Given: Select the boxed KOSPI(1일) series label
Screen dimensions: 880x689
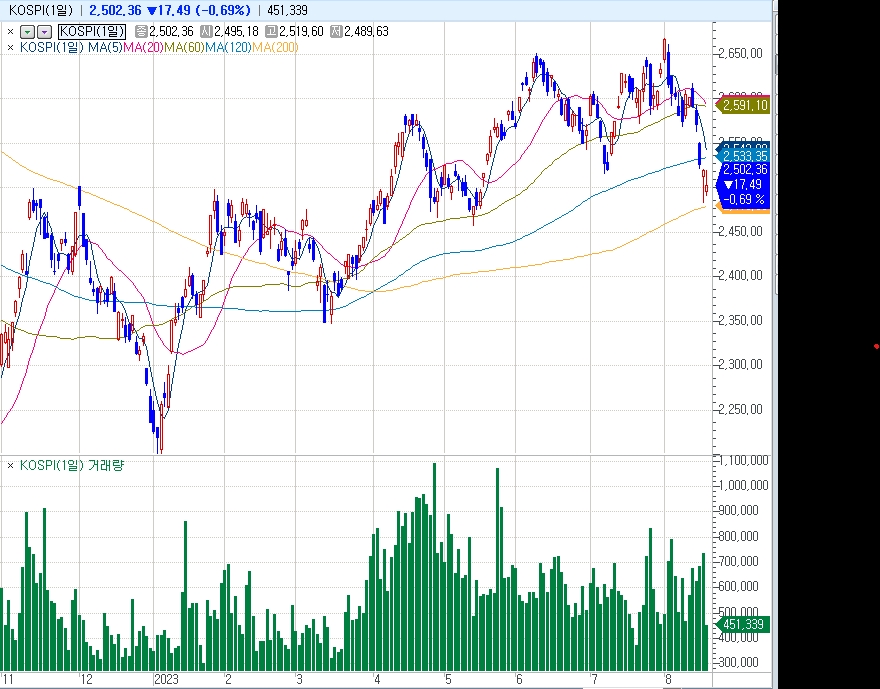Looking at the screenshot, I should click(x=93, y=31).
